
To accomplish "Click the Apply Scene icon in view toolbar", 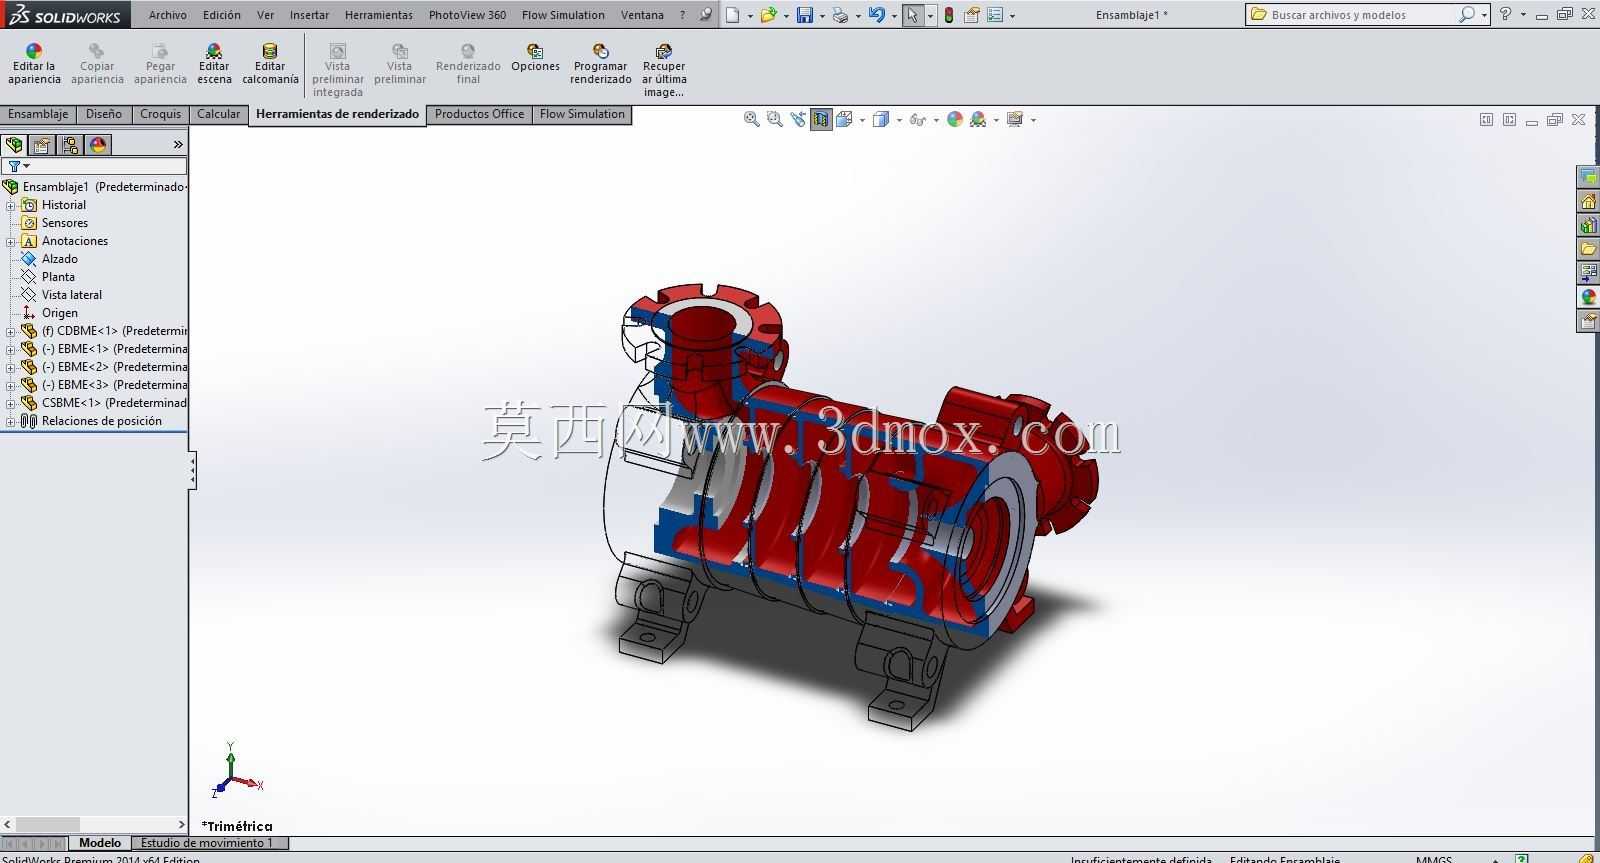I will [x=978, y=119].
